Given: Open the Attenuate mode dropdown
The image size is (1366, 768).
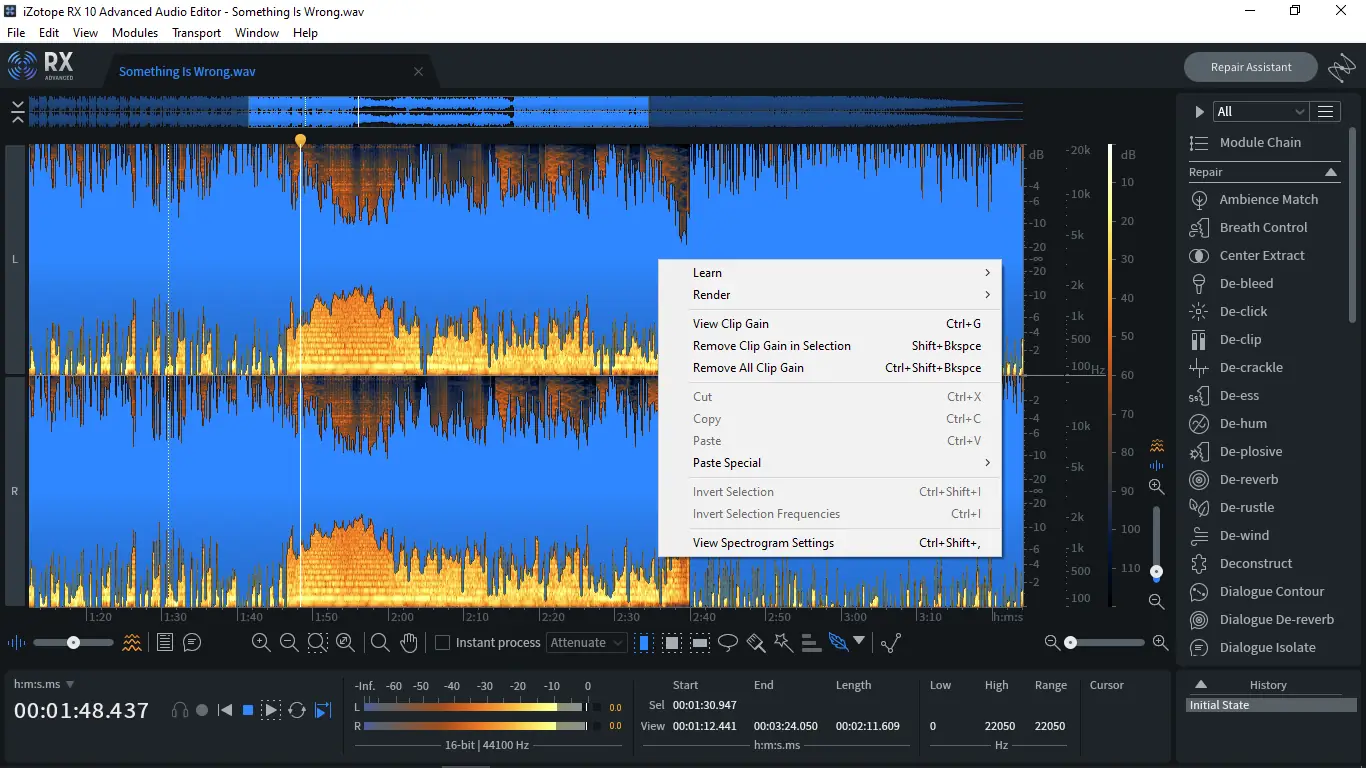Looking at the screenshot, I should [587, 643].
